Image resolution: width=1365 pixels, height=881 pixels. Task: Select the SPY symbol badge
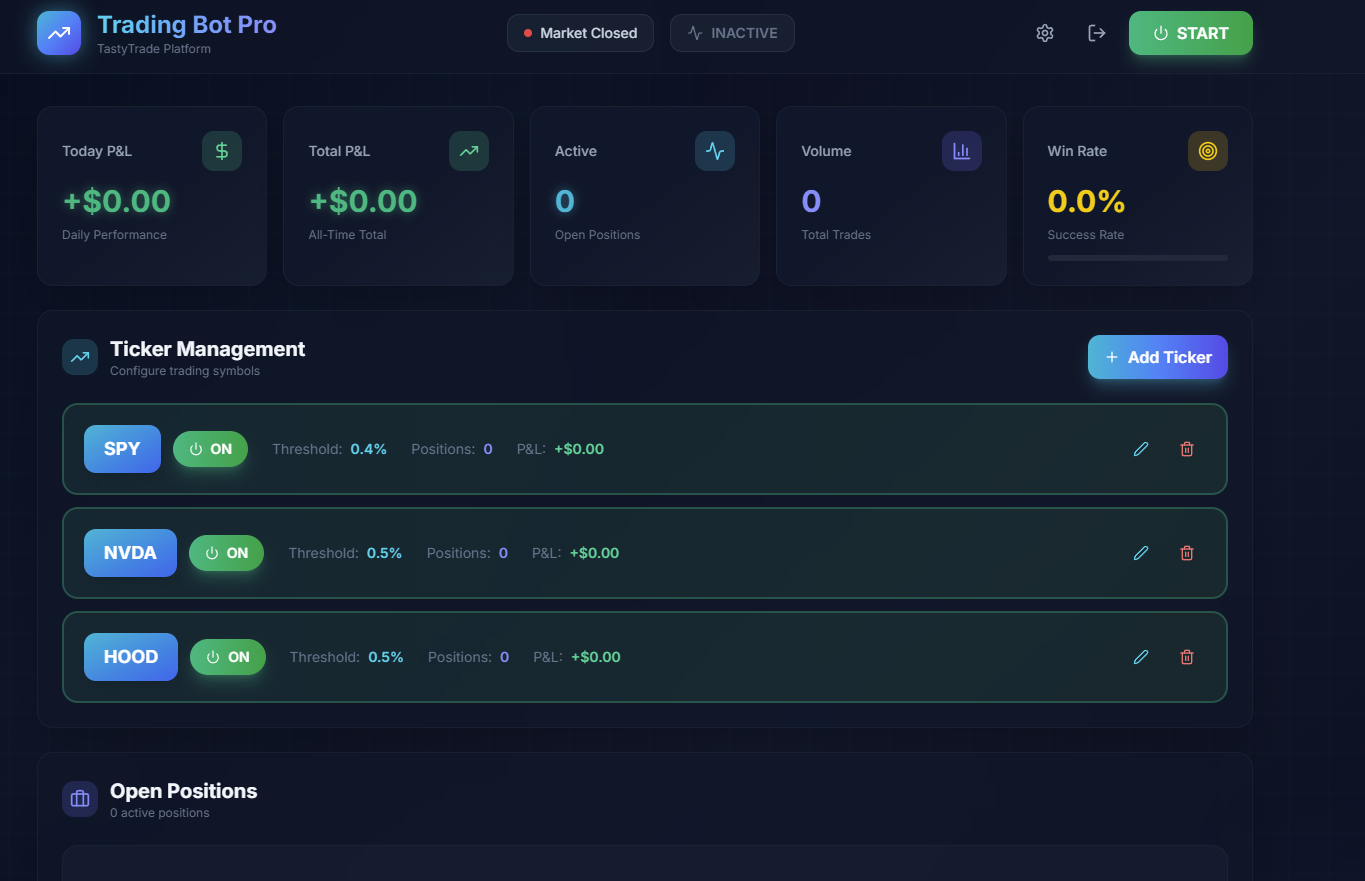[x=122, y=449]
